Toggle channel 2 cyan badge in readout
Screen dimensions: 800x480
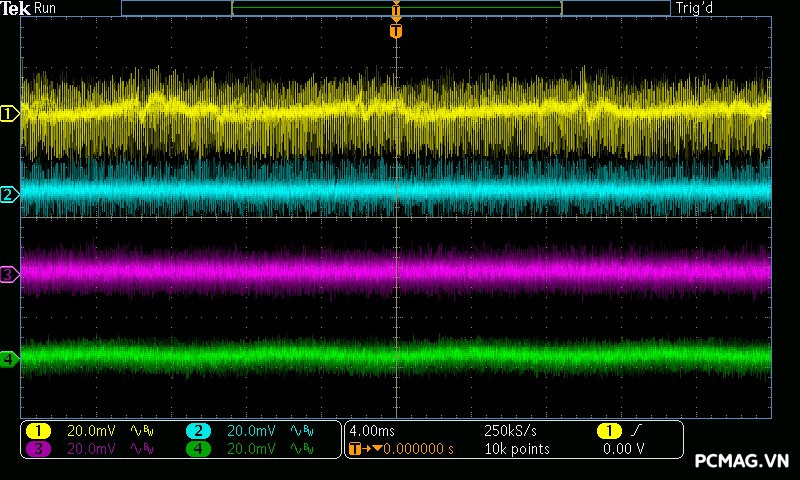pos(198,430)
